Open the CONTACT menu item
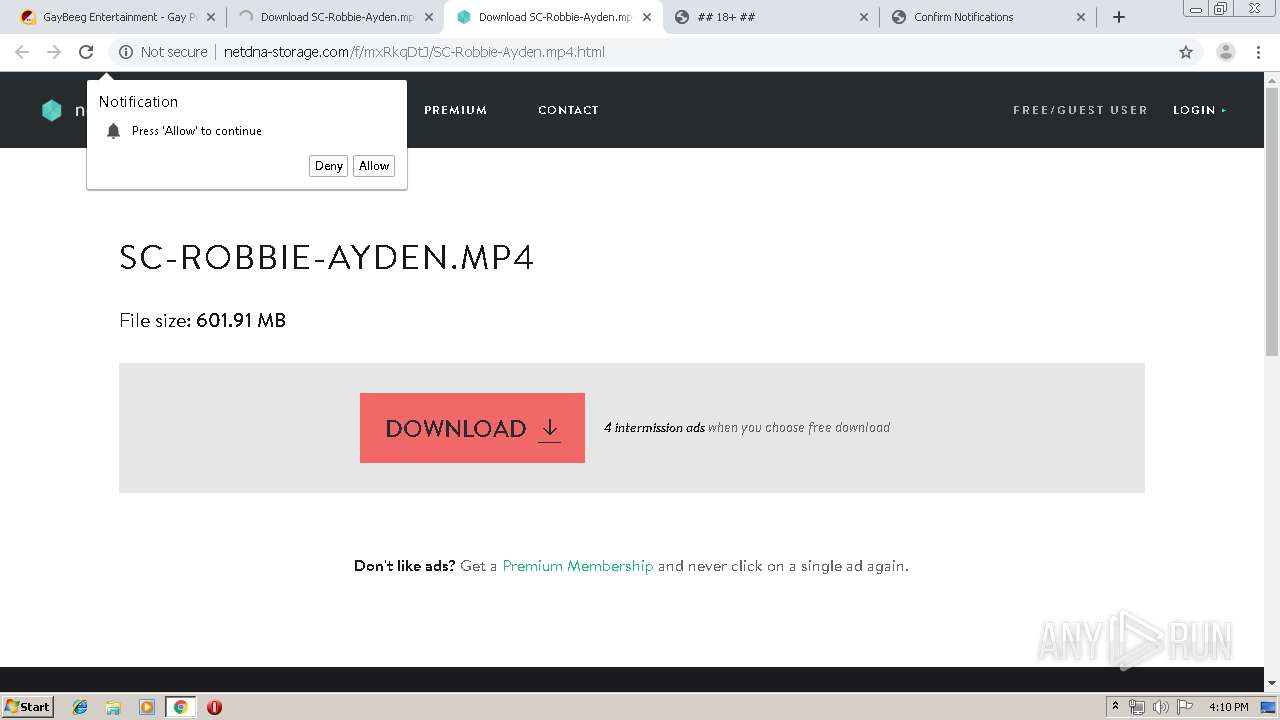Image resolution: width=1280 pixels, height=720 pixels. [x=568, y=110]
